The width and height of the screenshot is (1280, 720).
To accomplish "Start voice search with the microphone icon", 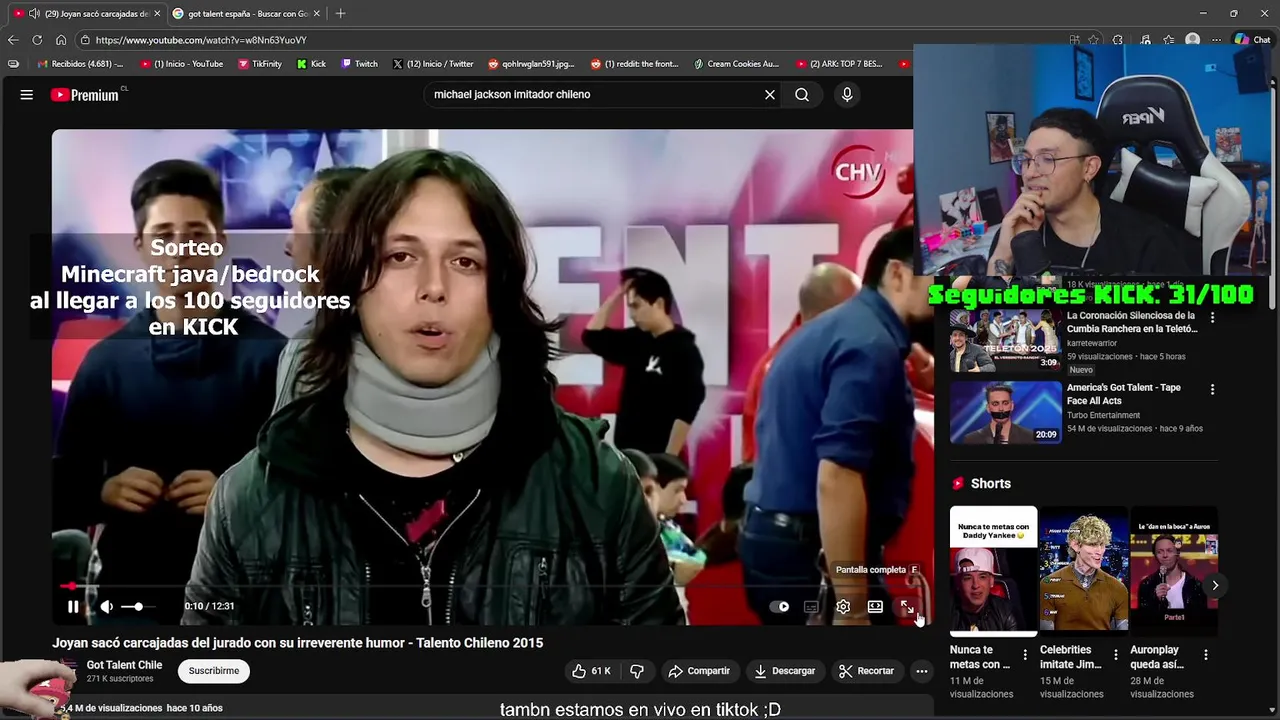I will tap(847, 94).
